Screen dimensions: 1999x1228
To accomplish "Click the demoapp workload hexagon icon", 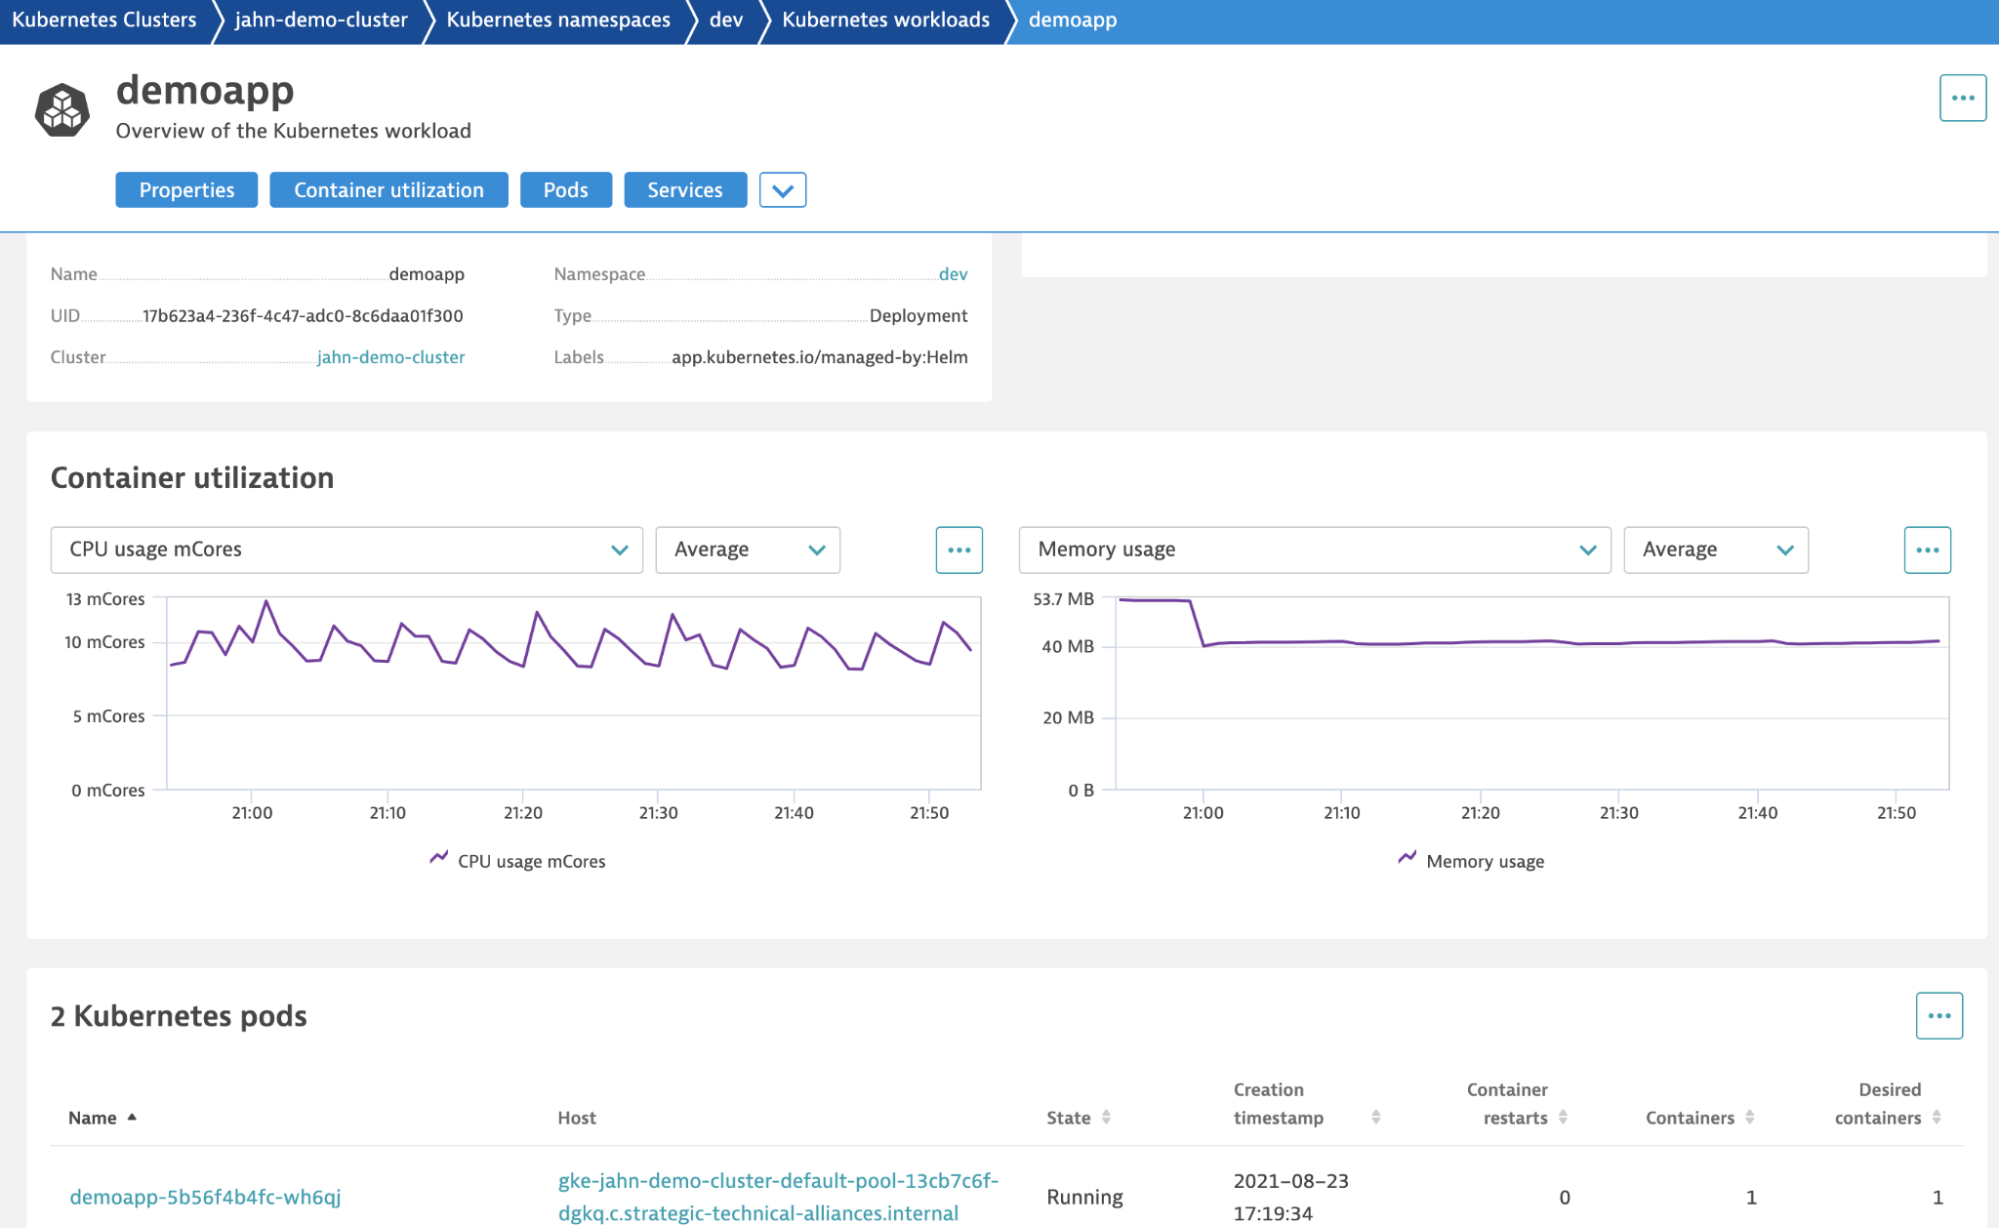I will (x=62, y=108).
